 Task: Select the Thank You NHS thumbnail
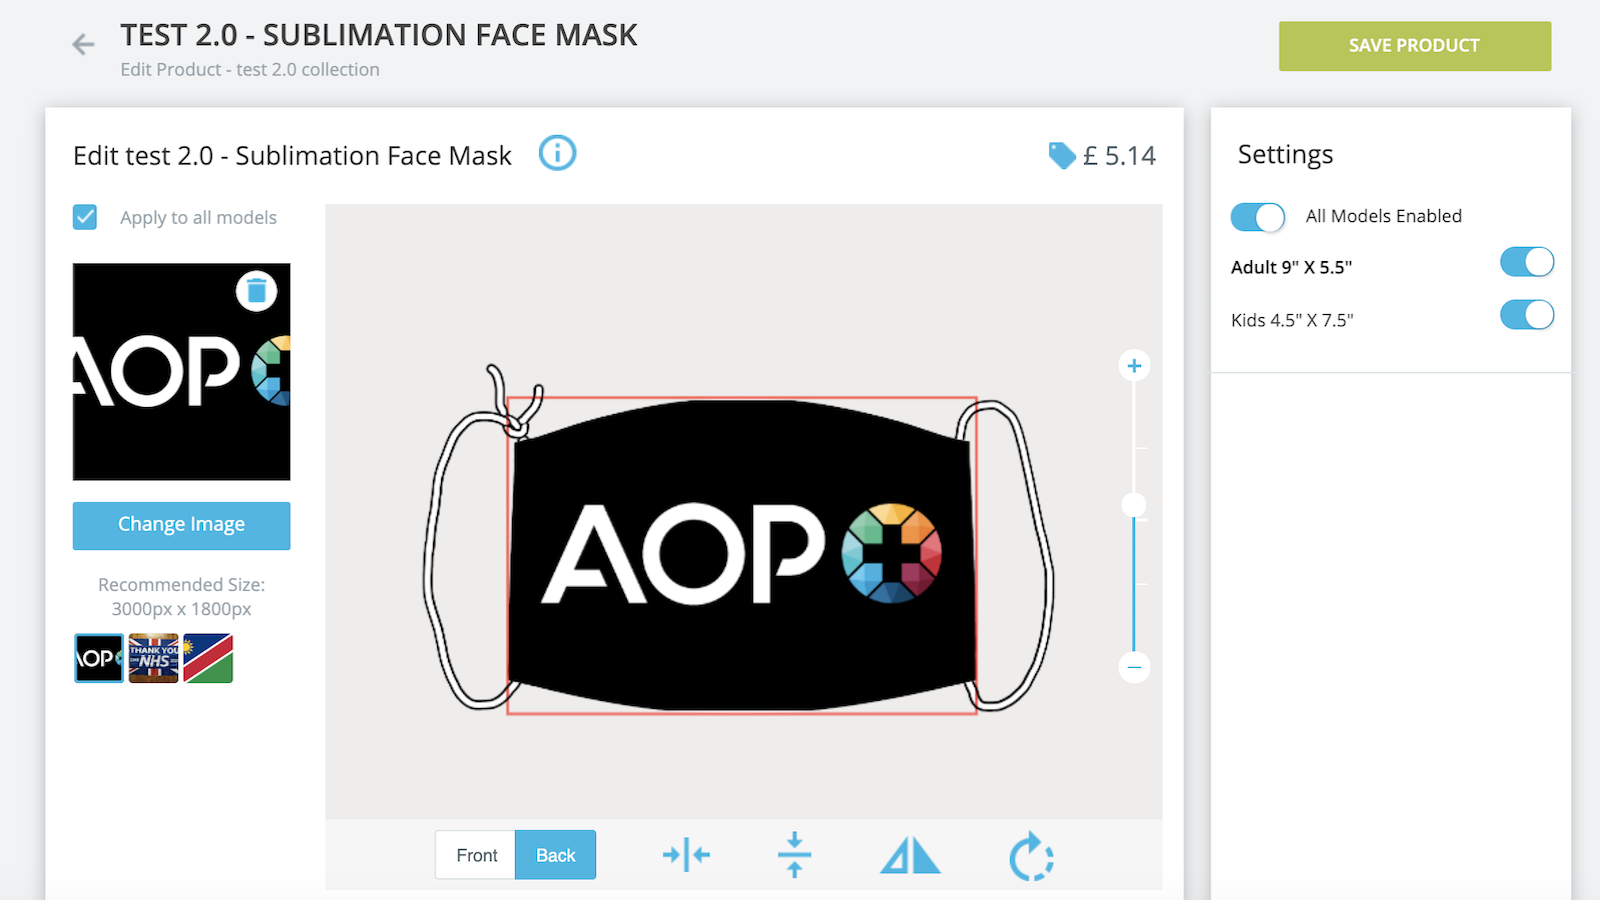click(x=155, y=658)
